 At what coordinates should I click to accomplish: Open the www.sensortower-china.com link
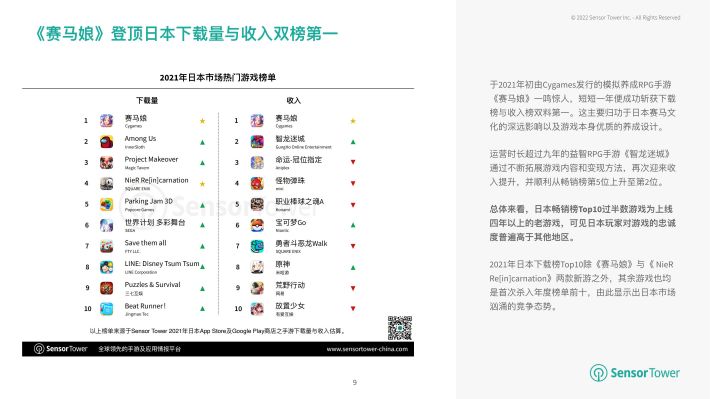tap(367, 349)
